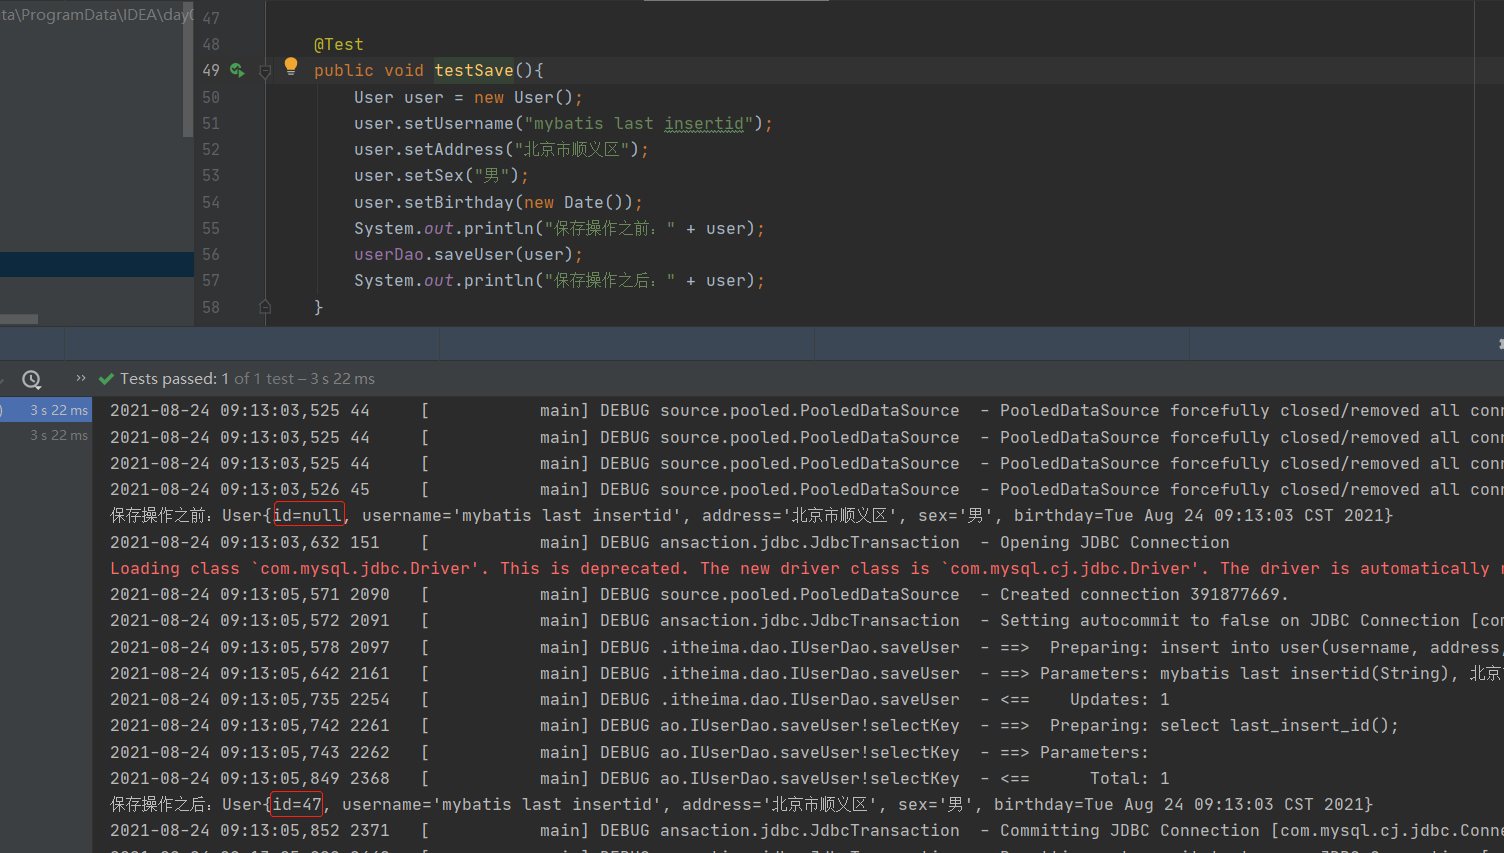Click userDao.saveUser(user) statement
The height and width of the screenshot is (853, 1504).
click(468, 254)
